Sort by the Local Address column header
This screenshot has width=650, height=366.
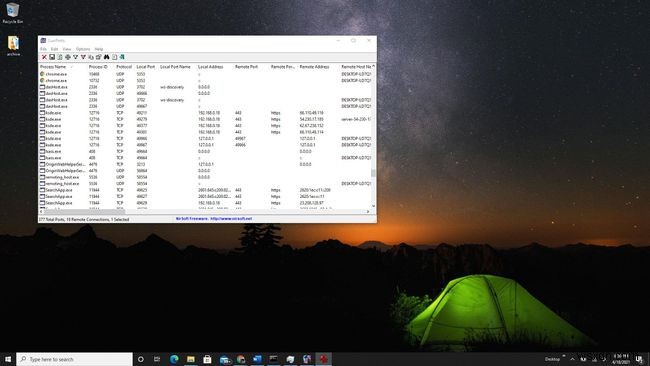click(211, 67)
